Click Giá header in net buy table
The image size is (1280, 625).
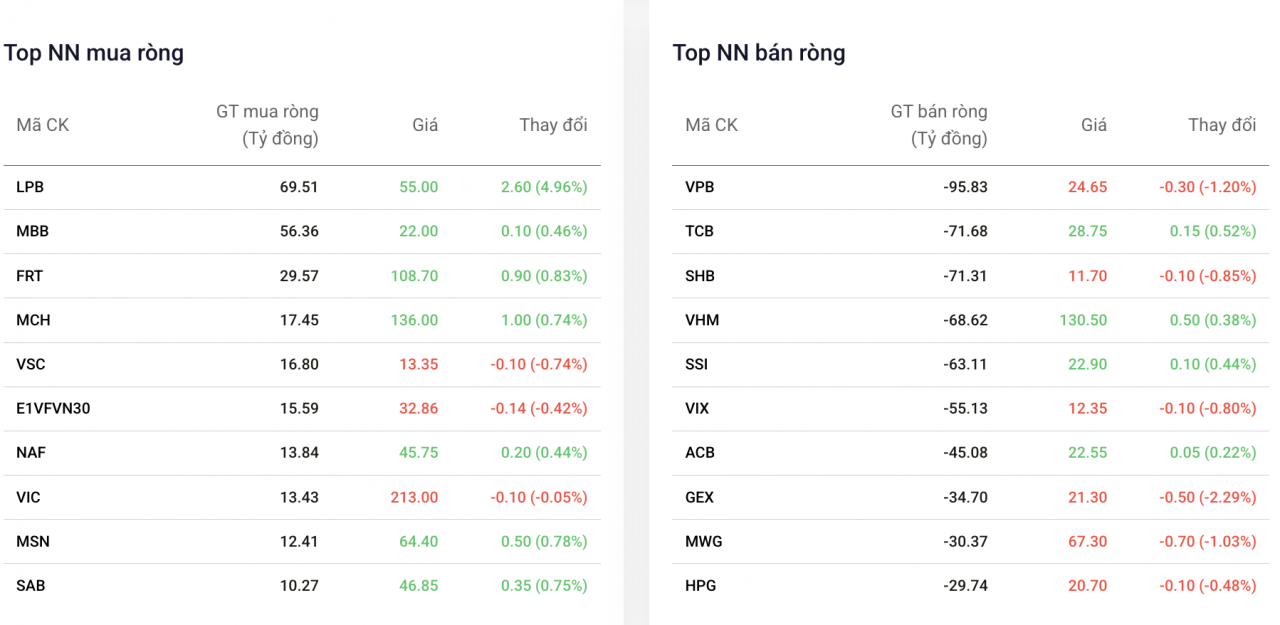coord(425,125)
